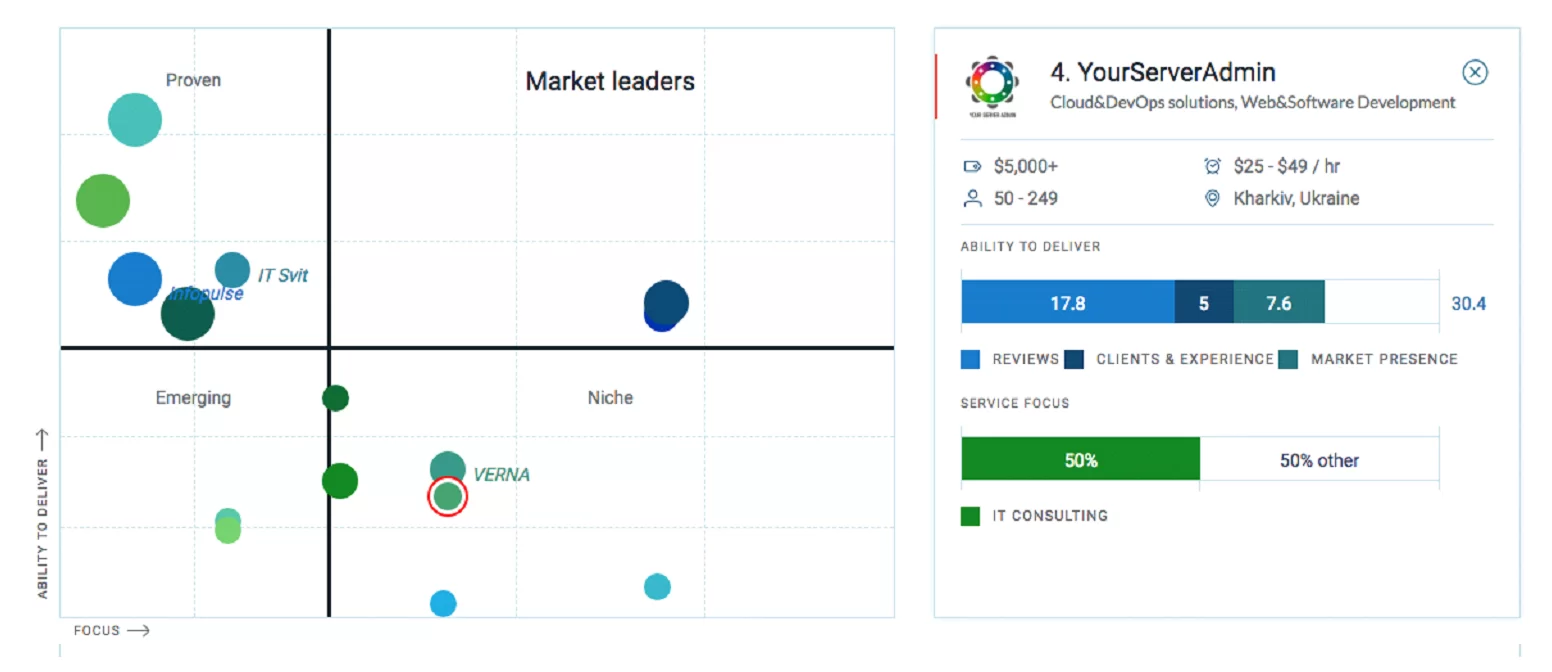1552x672 pixels.
Task: Click the 50% IT Consulting green bar
Action: click(x=1080, y=460)
